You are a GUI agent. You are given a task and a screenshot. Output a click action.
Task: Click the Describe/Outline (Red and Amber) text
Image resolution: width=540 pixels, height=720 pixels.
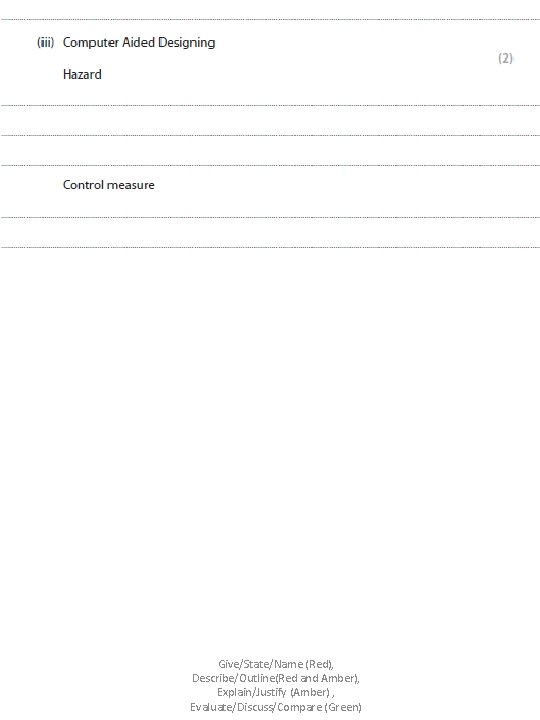click(x=276, y=678)
